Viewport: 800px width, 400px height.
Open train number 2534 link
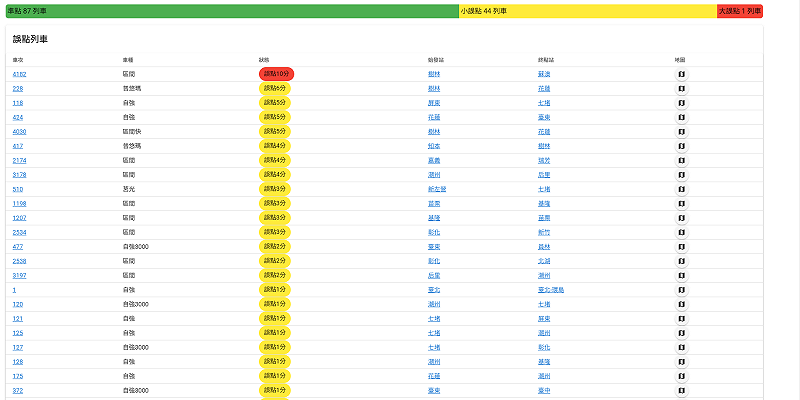[x=19, y=232]
